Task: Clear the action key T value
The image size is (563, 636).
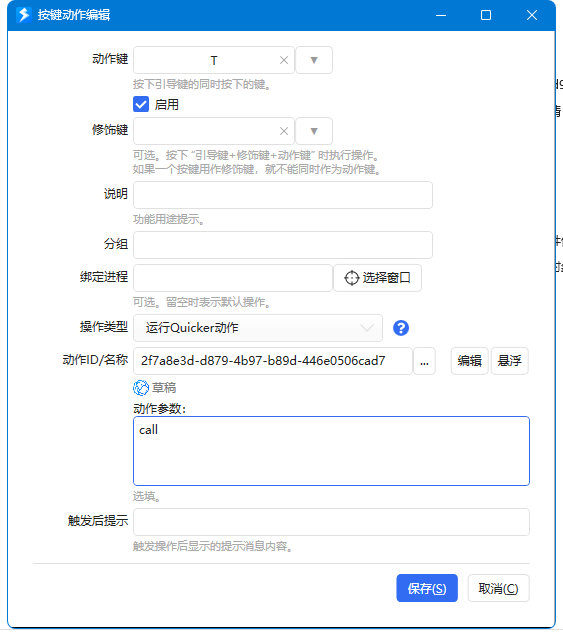Action: coord(284,60)
